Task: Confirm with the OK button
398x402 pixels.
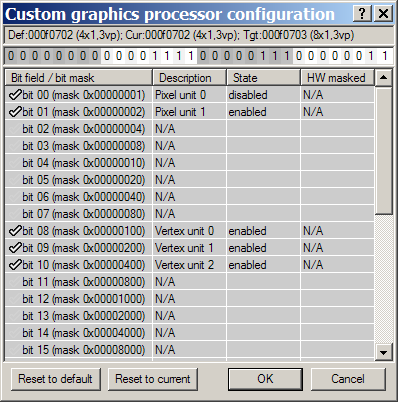Action: click(265, 379)
